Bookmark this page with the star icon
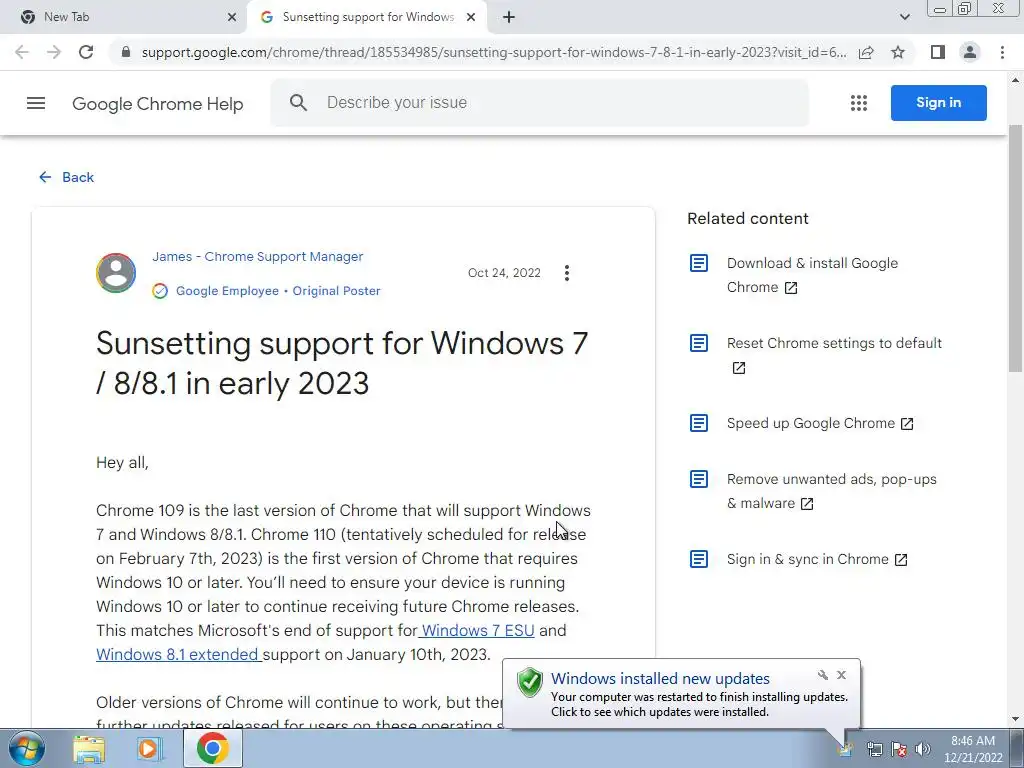This screenshot has height=768, width=1024. tap(898, 52)
